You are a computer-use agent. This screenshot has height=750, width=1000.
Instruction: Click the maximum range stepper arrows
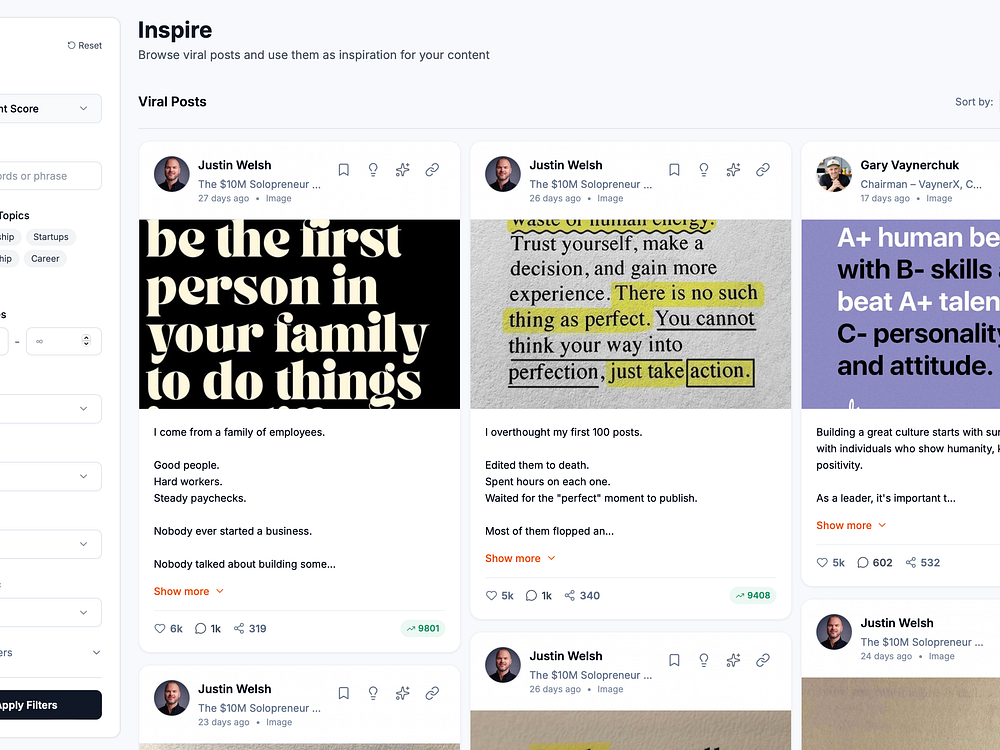pyautogui.click(x=86, y=341)
